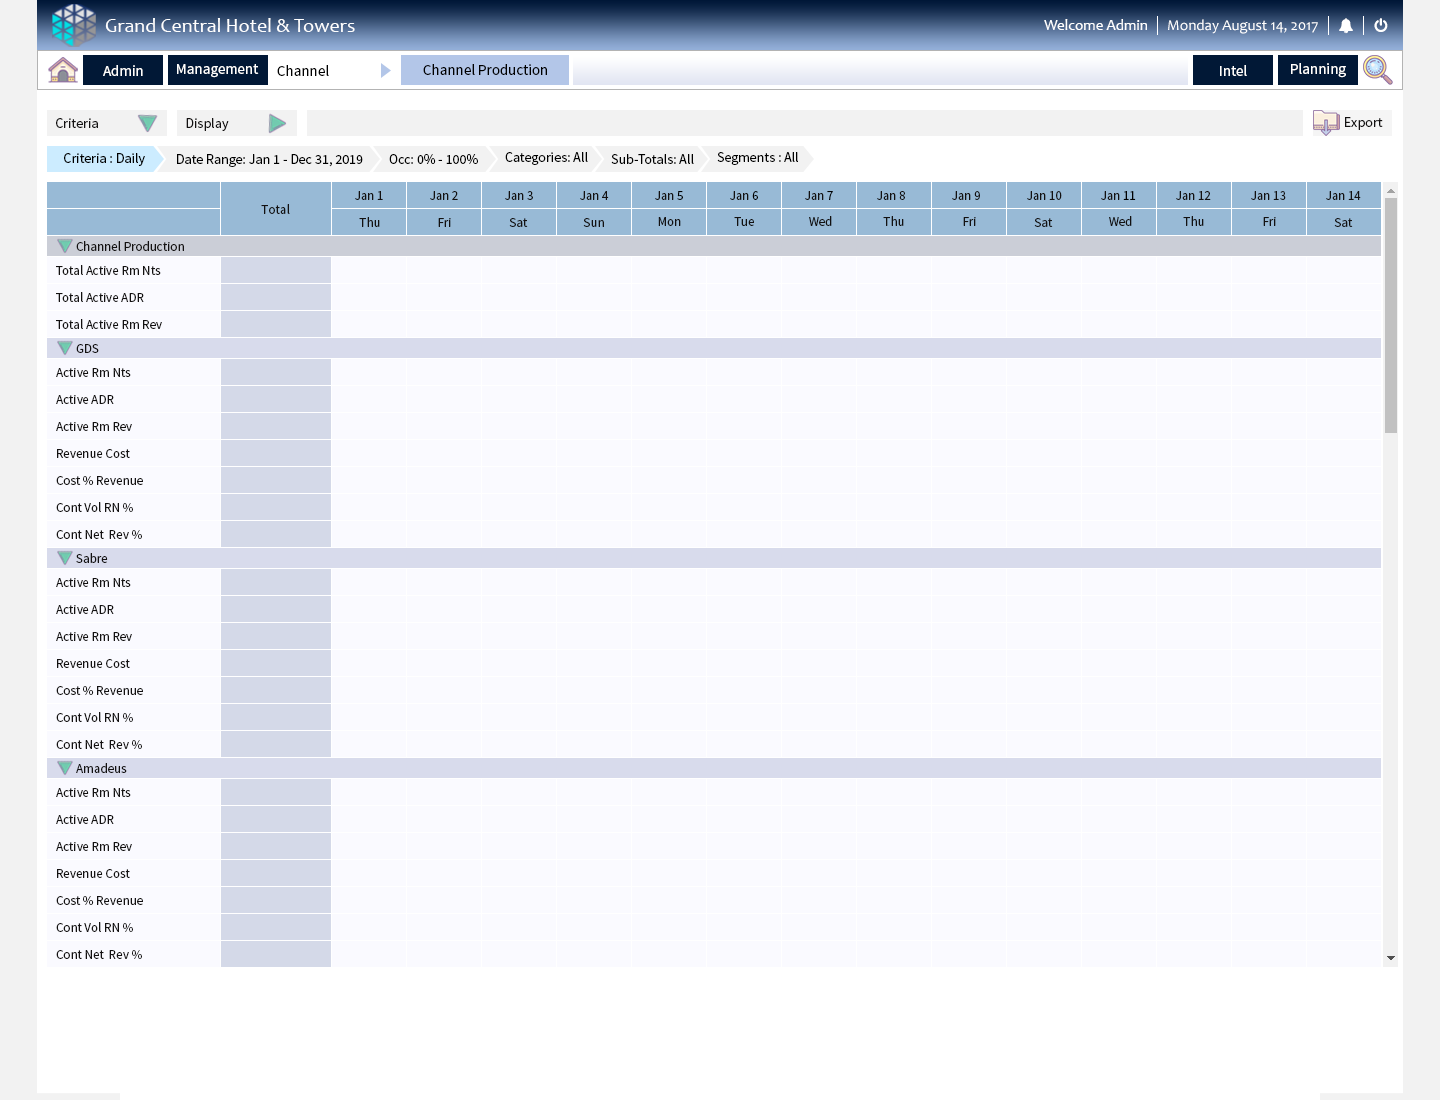Switch to the Intel section
This screenshot has height=1100, width=1440.
(x=1232, y=71)
